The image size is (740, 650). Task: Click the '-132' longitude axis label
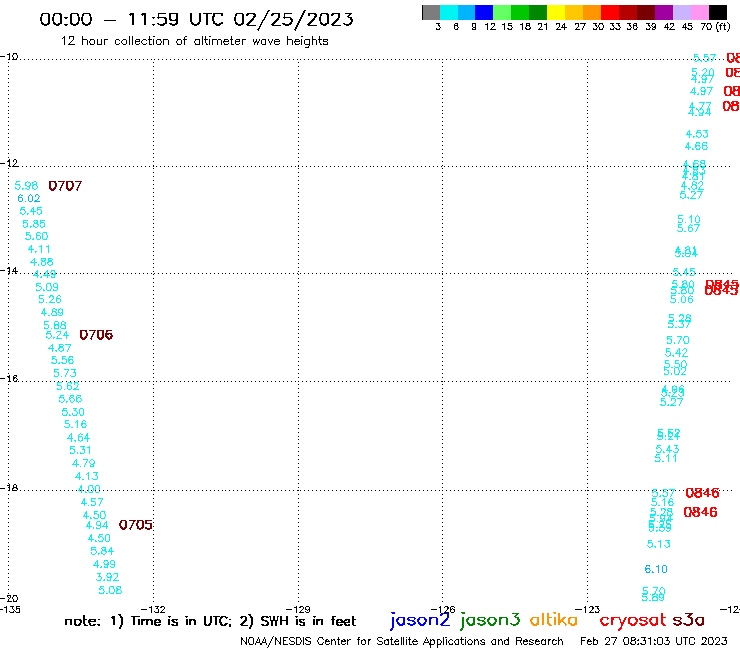pyautogui.click(x=153, y=609)
